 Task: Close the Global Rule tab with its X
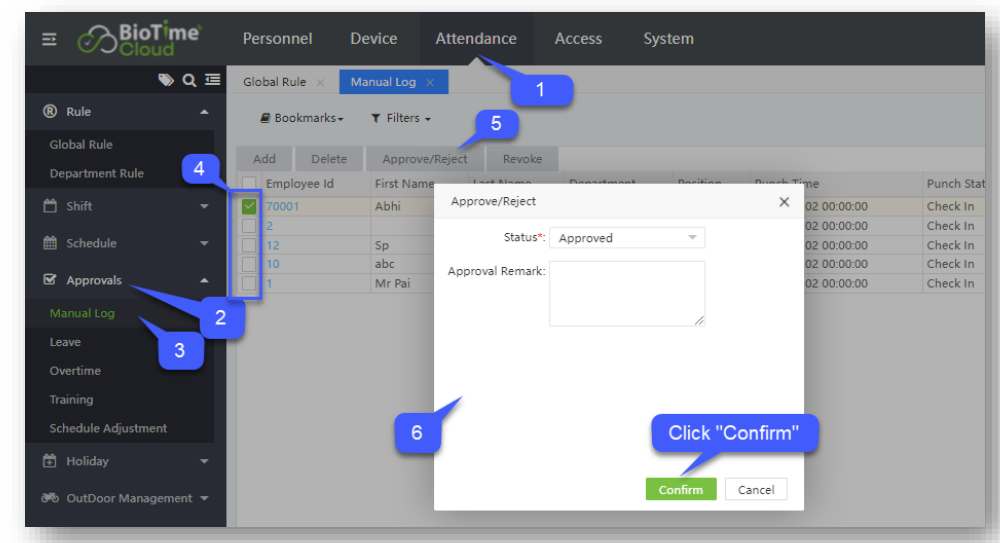(320, 82)
